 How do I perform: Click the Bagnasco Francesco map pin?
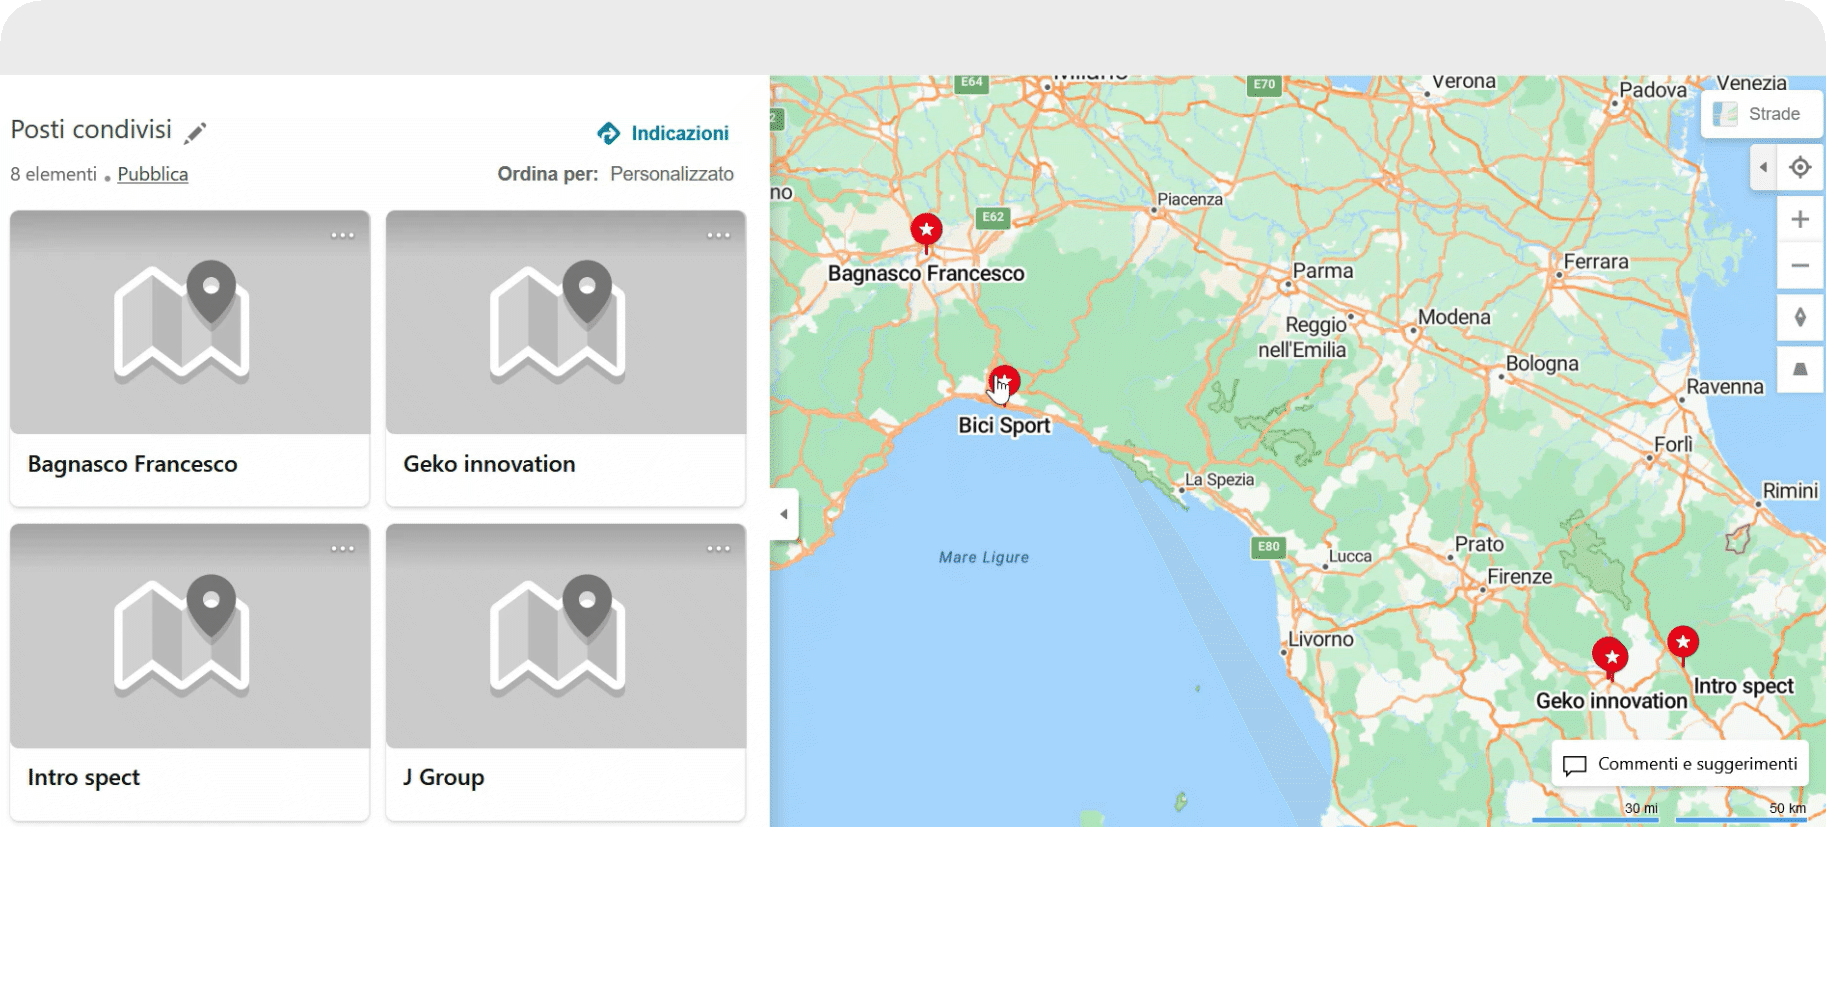(x=926, y=231)
